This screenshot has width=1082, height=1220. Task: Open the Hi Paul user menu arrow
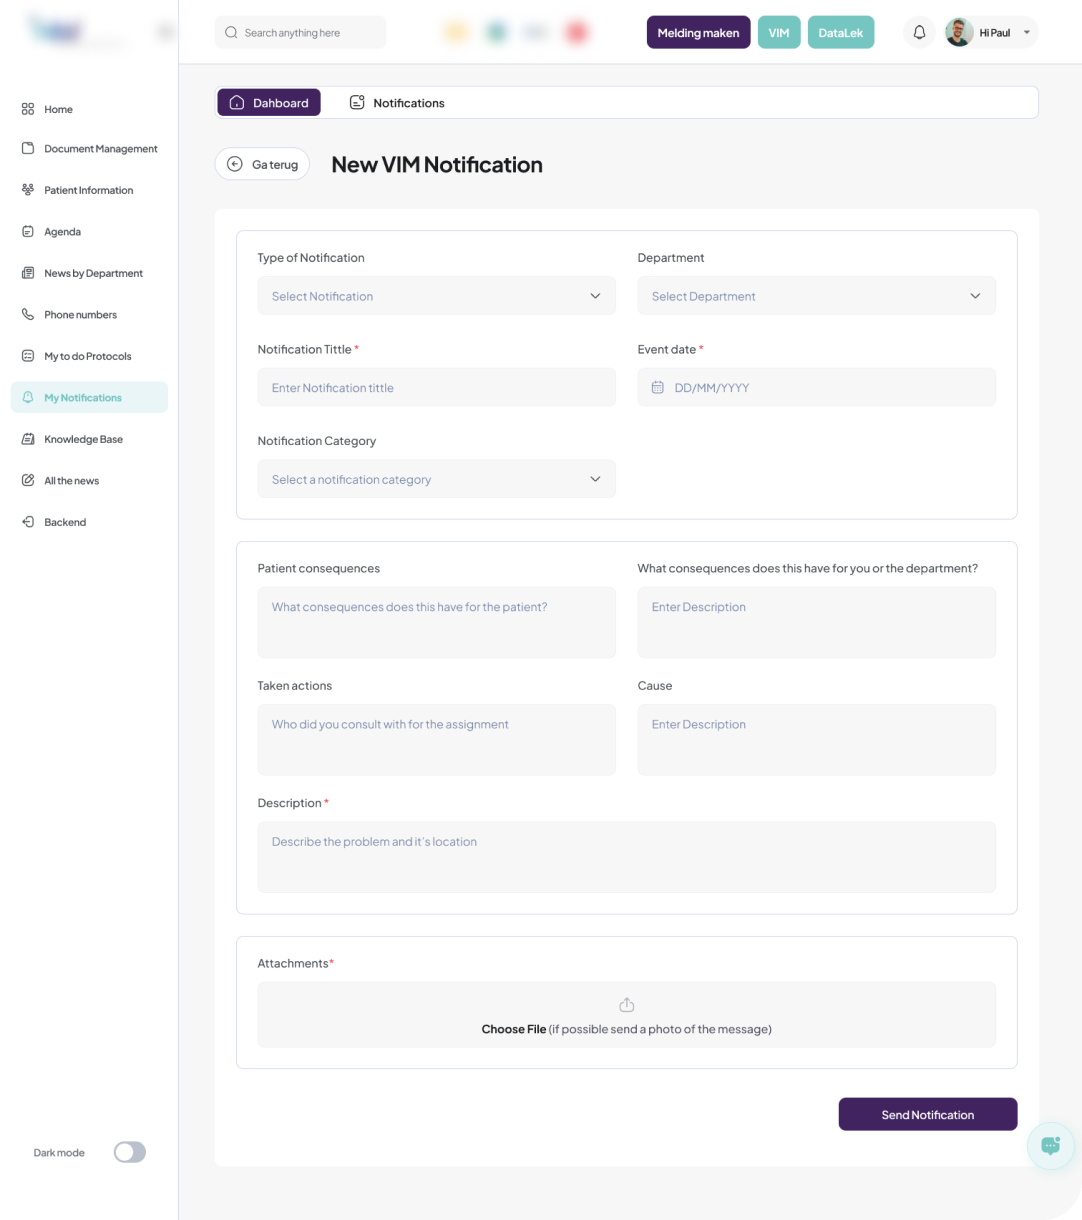pos(1026,33)
